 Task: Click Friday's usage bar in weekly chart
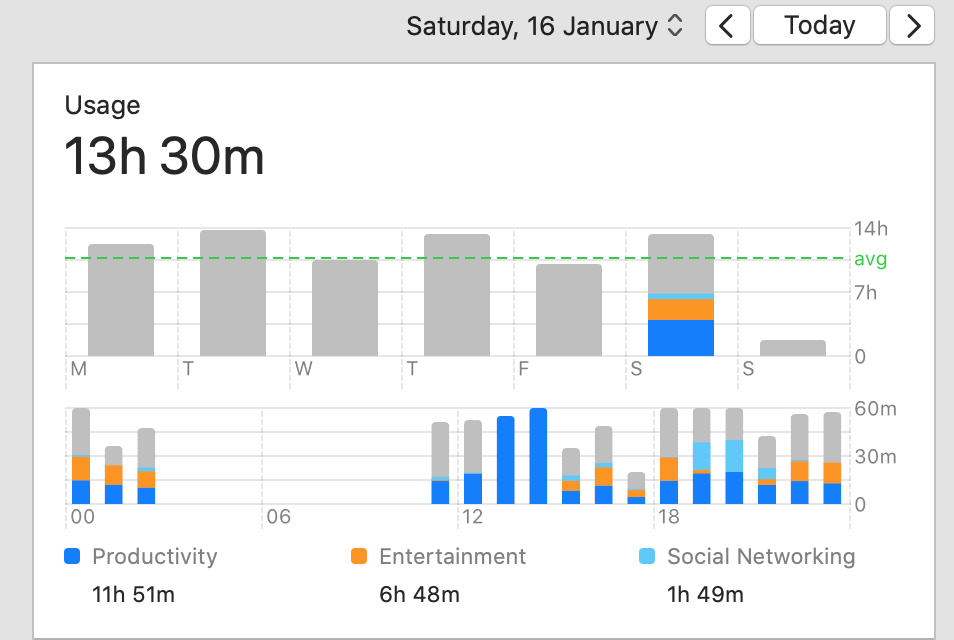(x=569, y=310)
